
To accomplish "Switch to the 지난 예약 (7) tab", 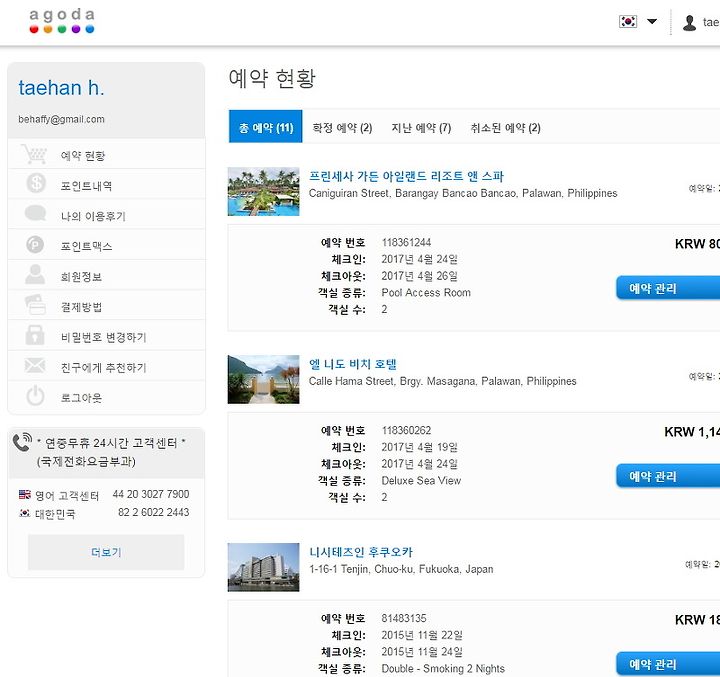I will pyautogui.click(x=421, y=127).
